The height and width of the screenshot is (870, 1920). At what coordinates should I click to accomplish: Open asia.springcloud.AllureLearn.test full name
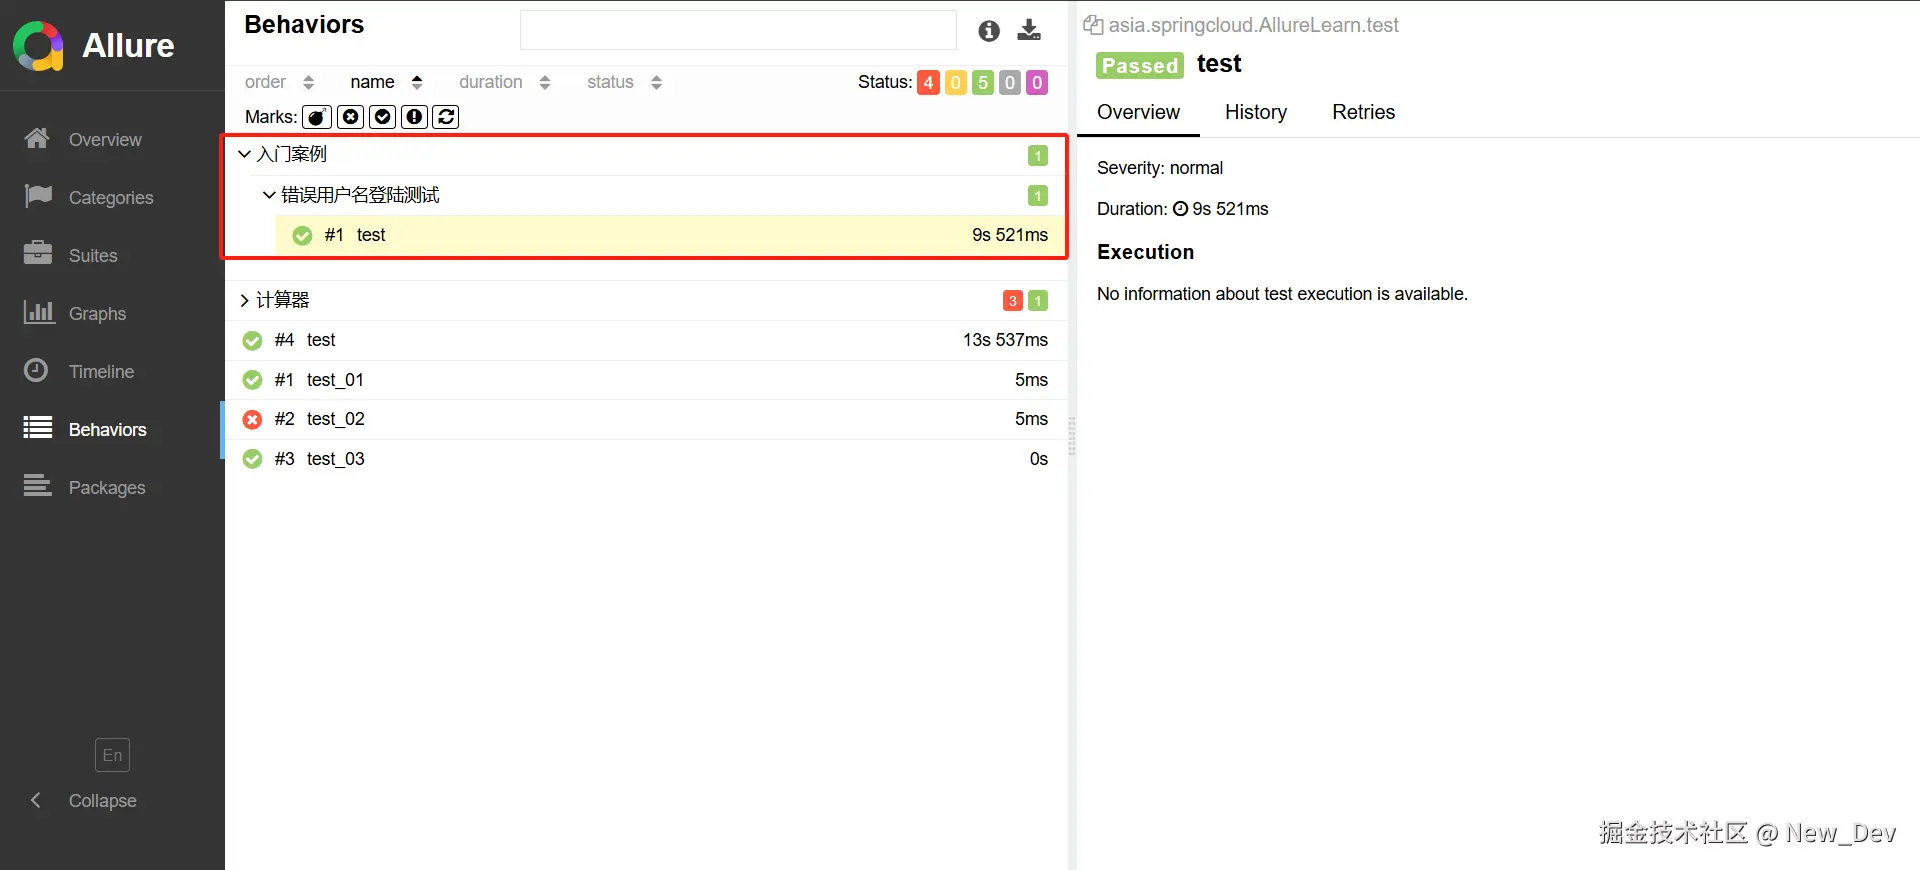(1253, 25)
